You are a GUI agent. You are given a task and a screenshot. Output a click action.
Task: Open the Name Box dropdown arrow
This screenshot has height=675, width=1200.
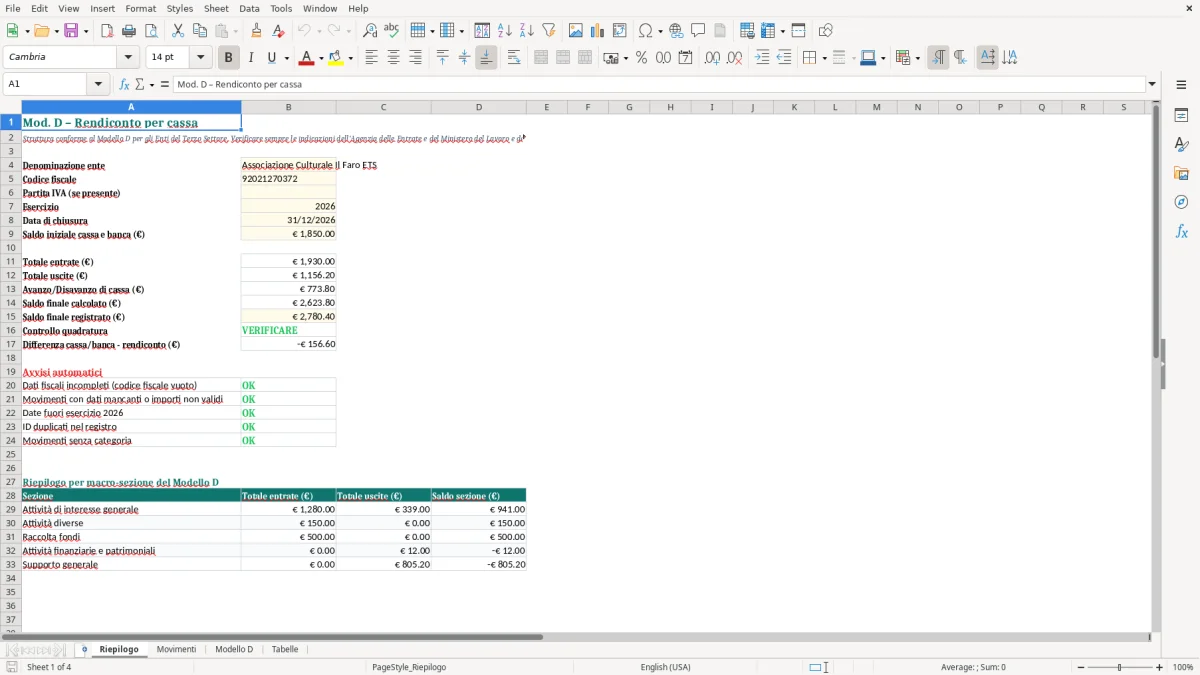click(x=98, y=84)
